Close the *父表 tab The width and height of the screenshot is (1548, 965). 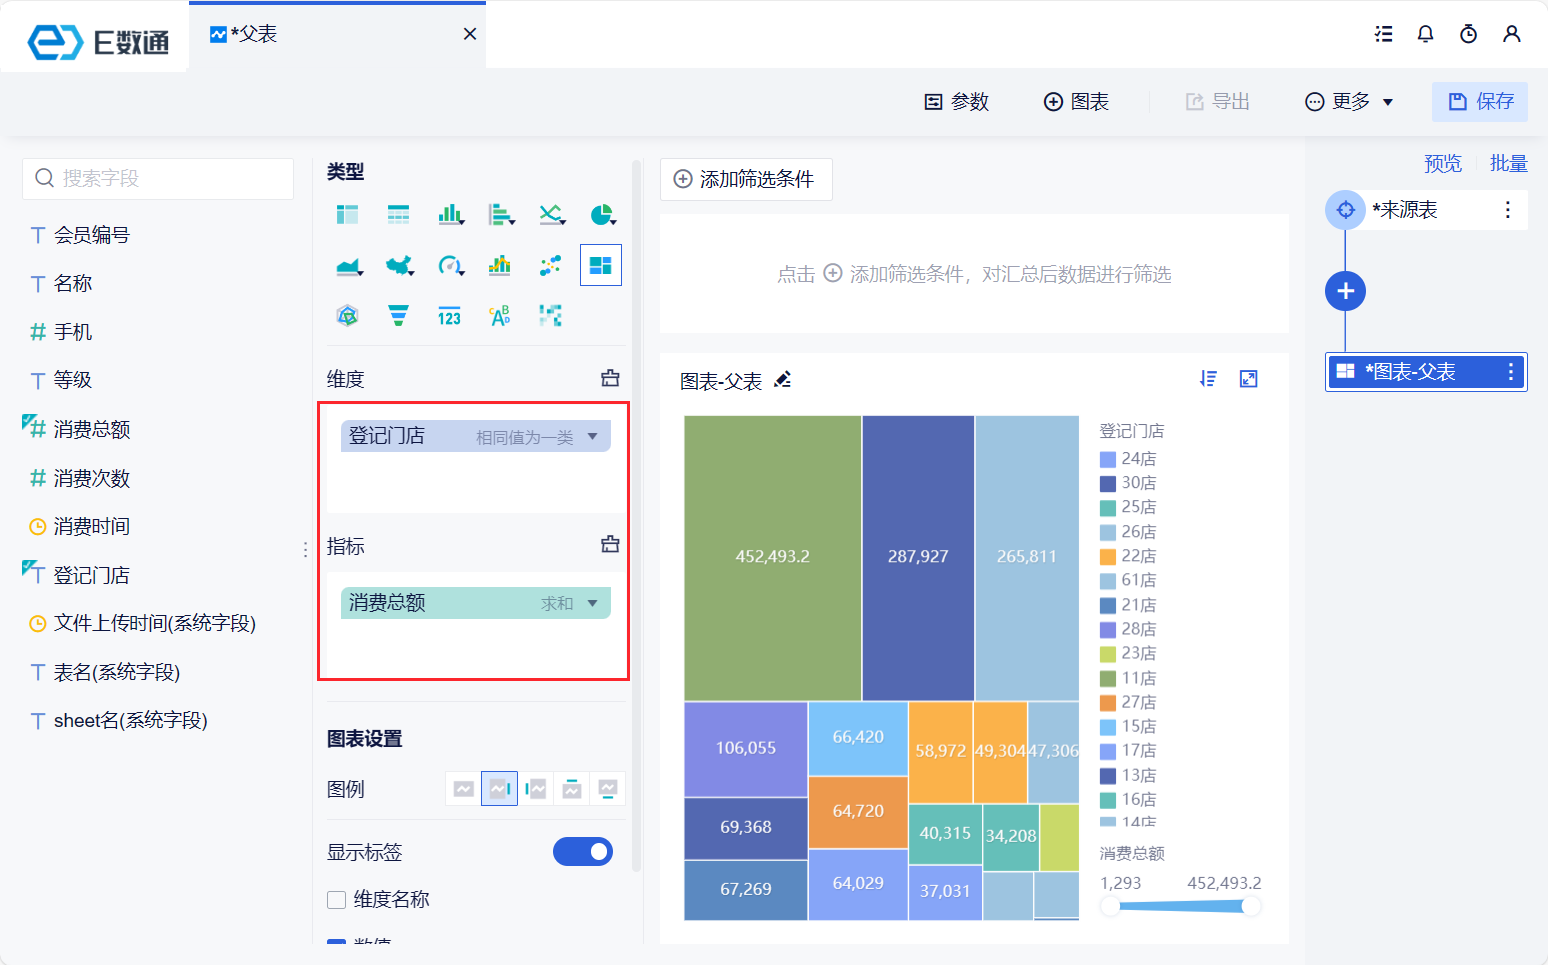[x=470, y=34]
